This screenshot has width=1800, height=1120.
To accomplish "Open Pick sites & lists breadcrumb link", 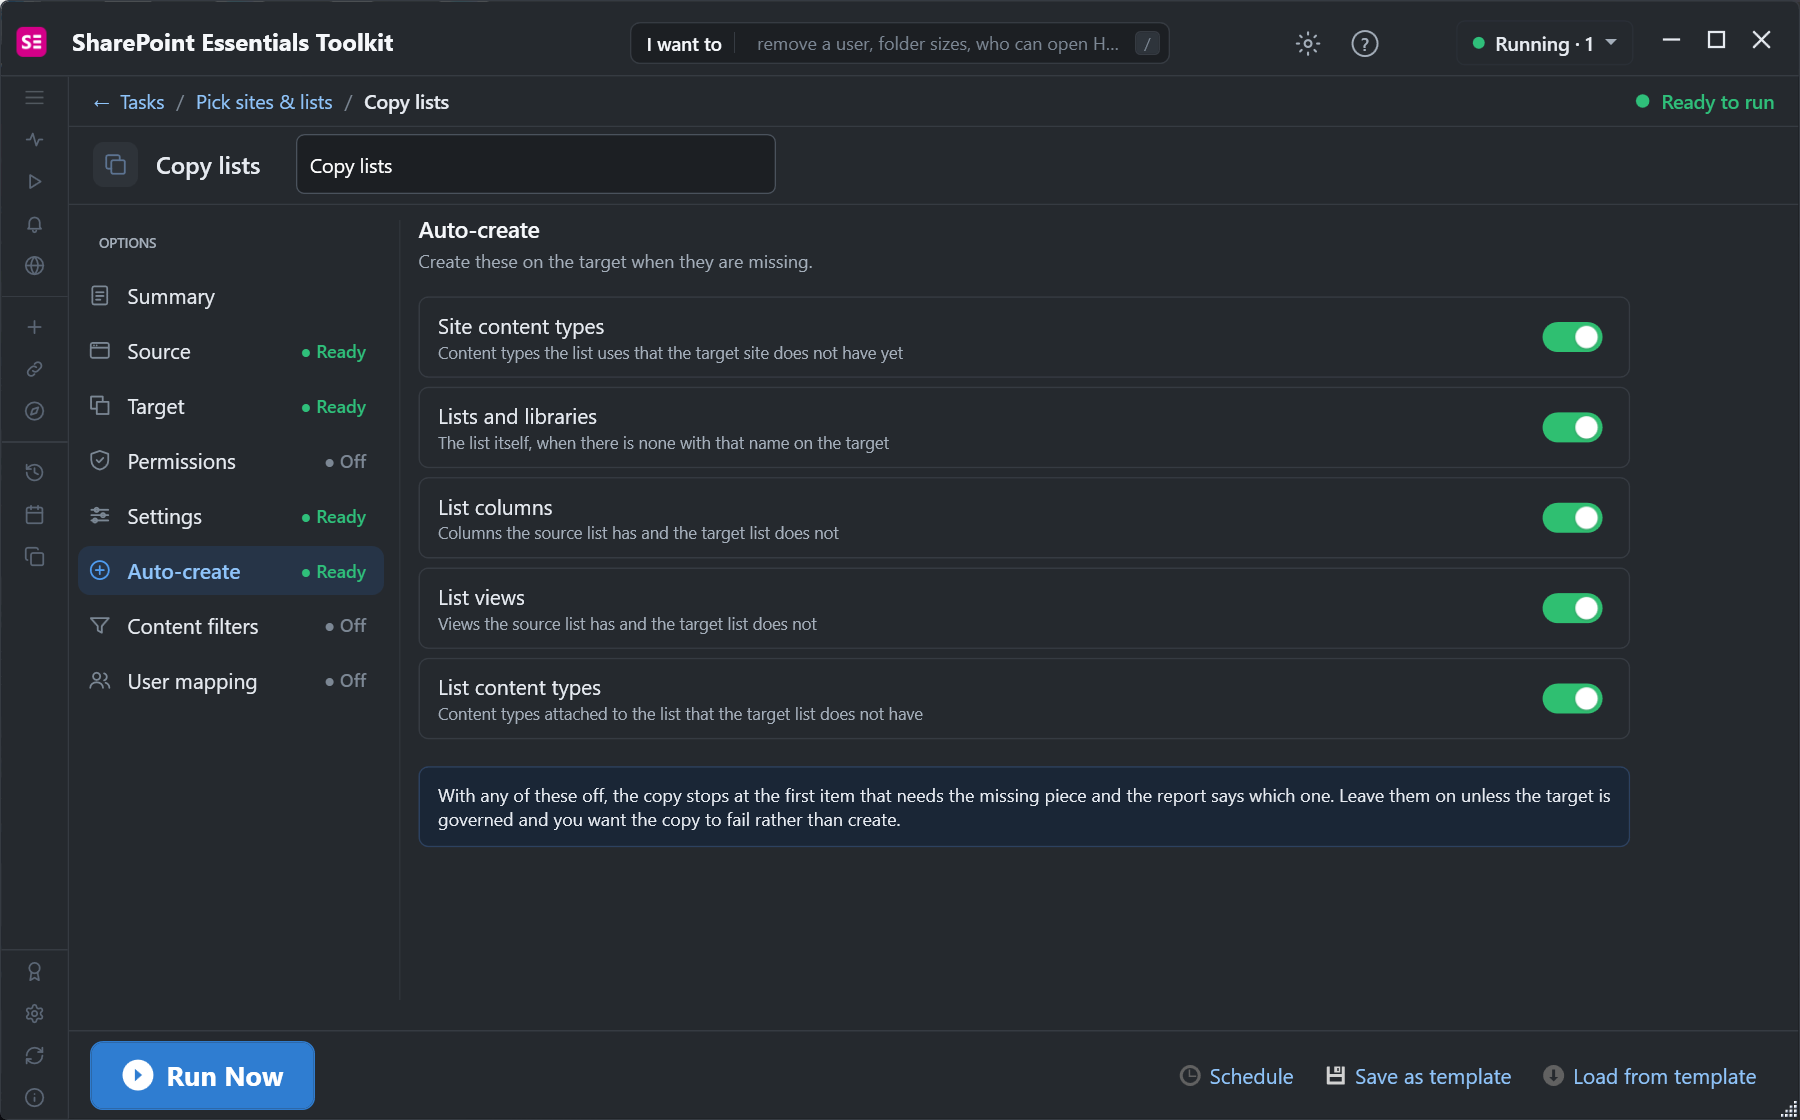I will point(264,102).
